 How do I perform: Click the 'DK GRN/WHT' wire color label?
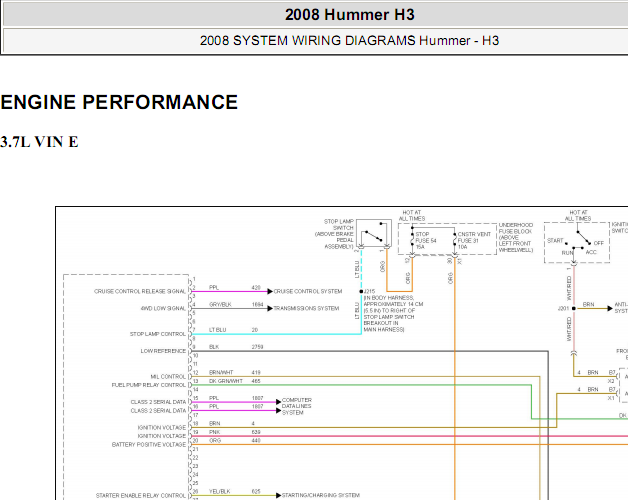[x=226, y=381]
